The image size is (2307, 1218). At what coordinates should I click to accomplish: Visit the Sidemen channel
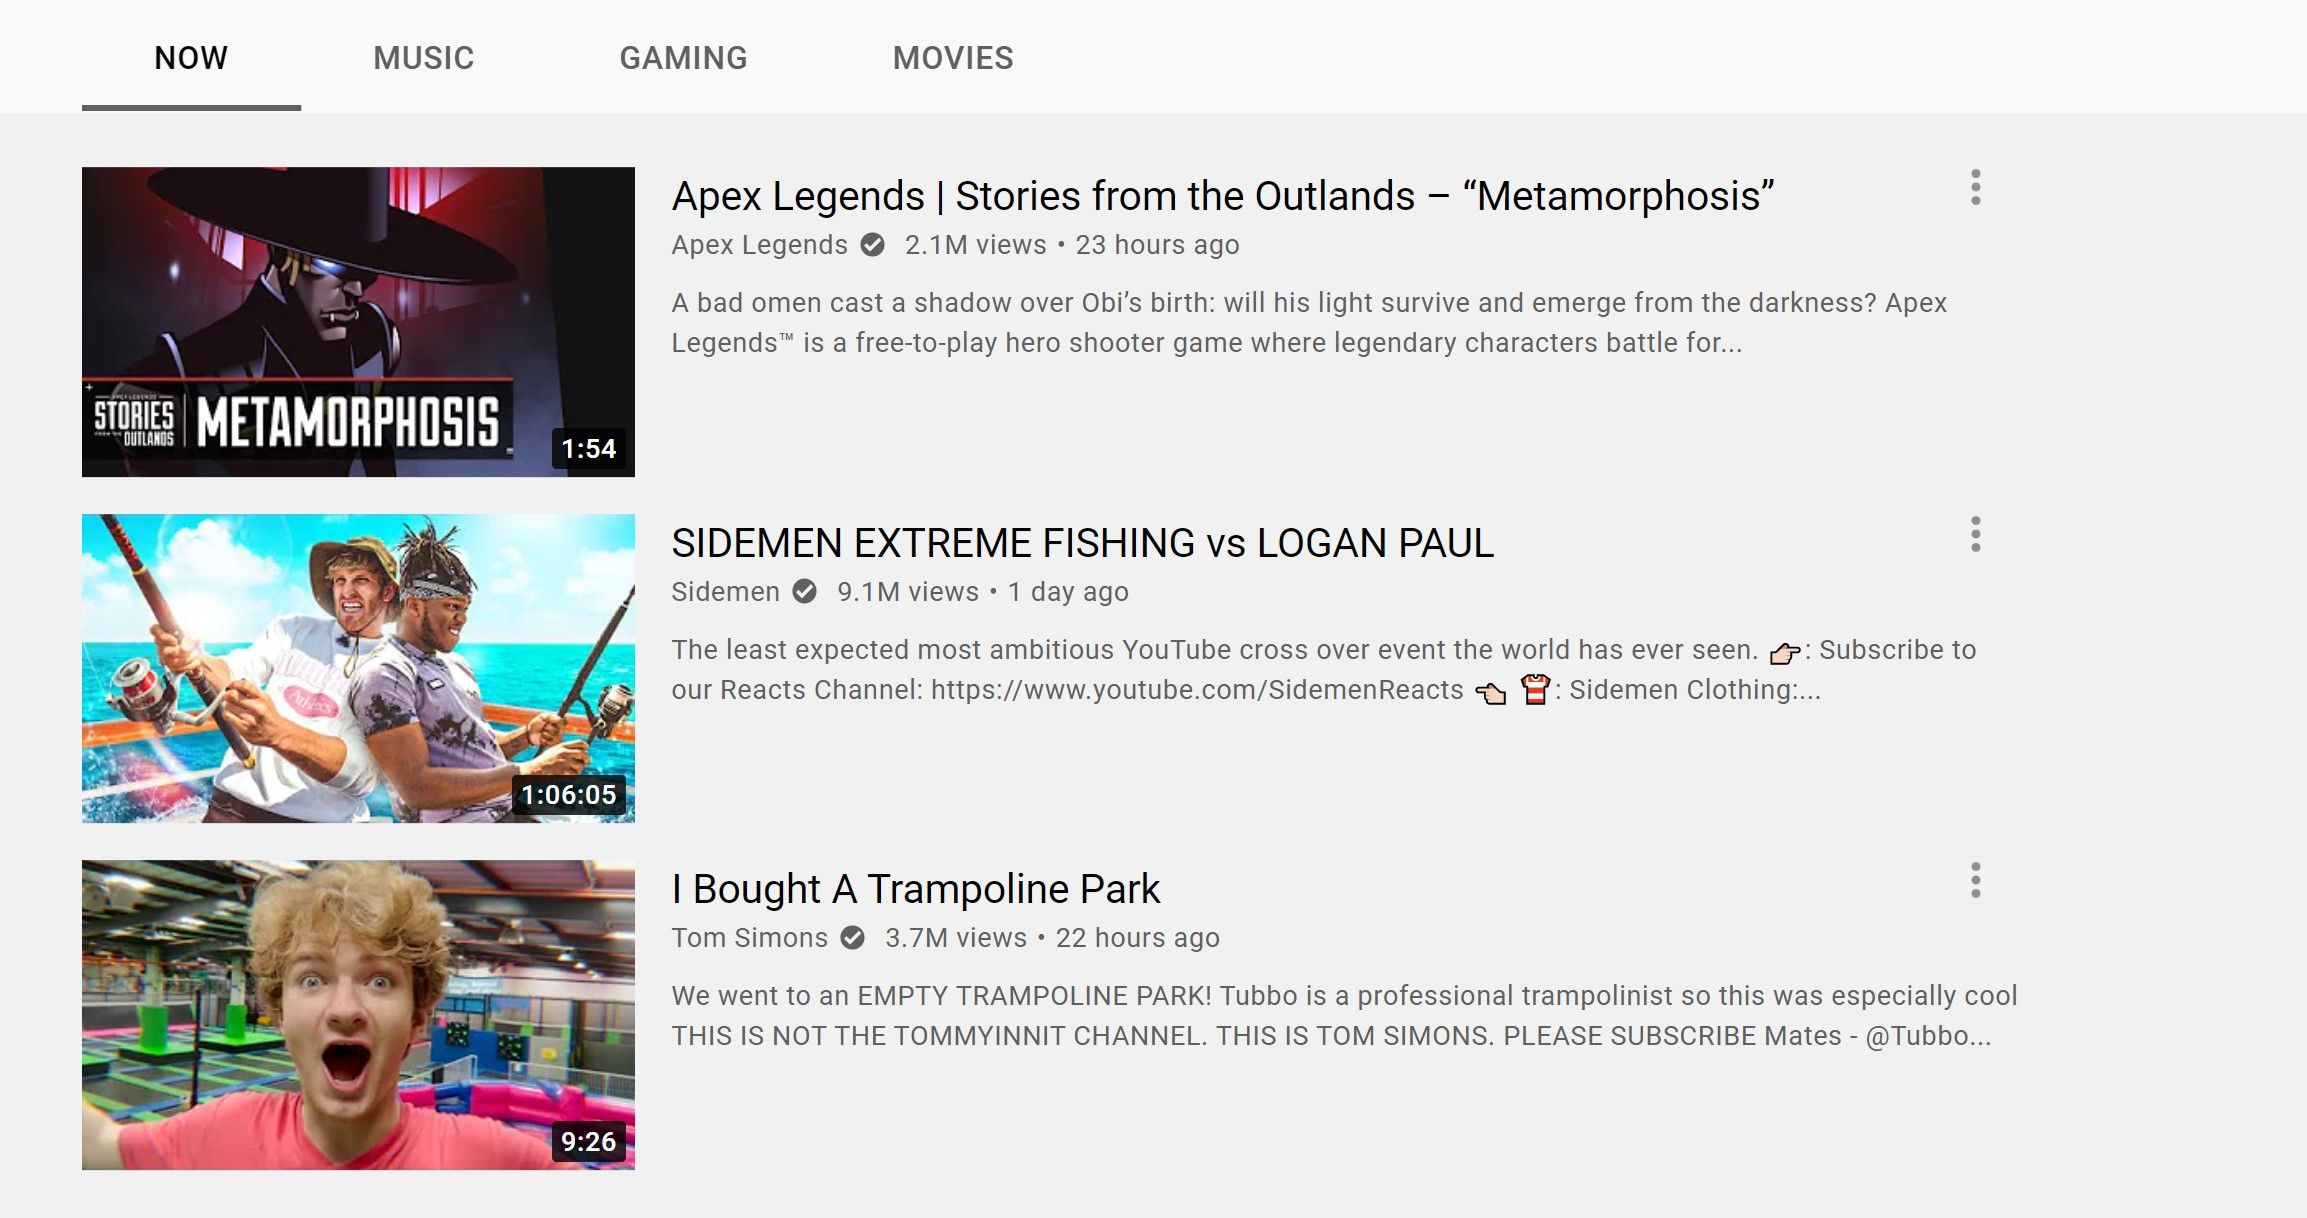[725, 592]
